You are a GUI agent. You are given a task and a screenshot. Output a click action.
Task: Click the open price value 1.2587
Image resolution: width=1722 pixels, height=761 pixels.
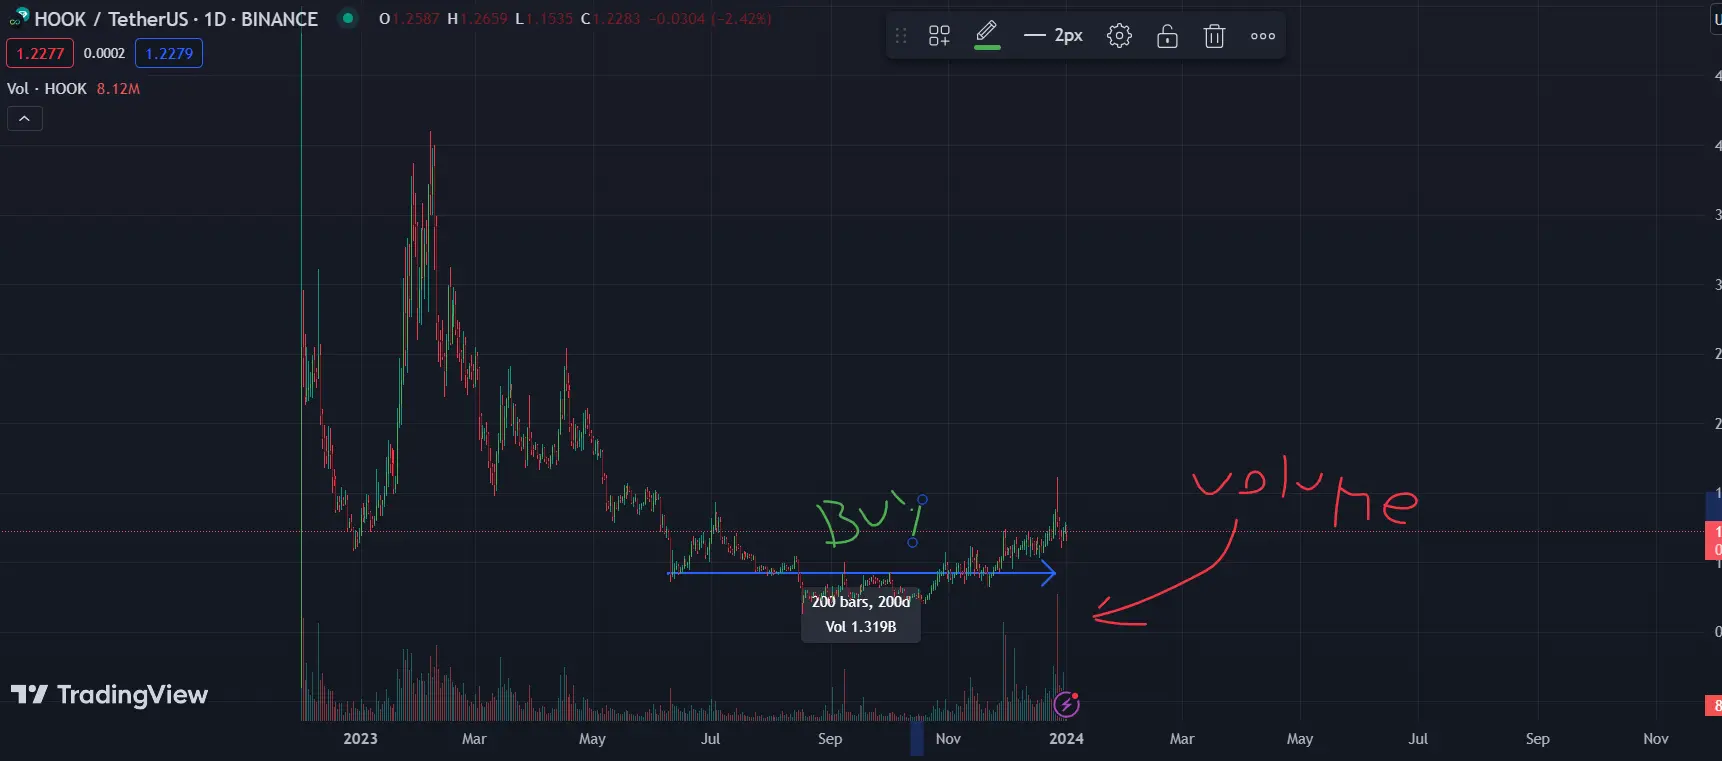pyautogui.click(x=415, y=19)
